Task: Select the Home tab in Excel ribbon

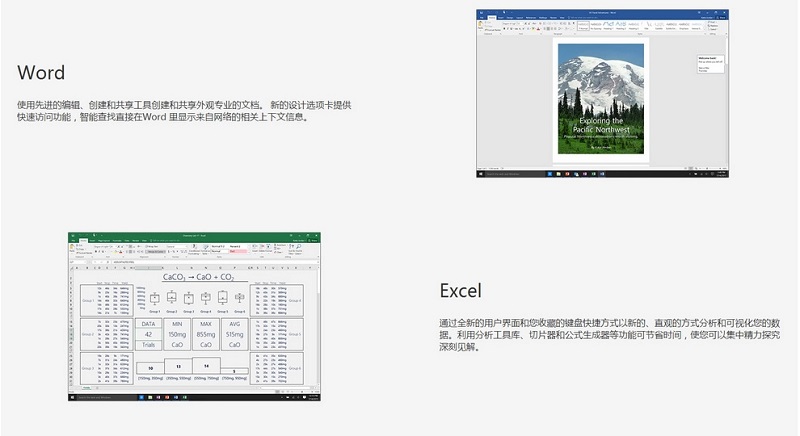Action: 84,241
